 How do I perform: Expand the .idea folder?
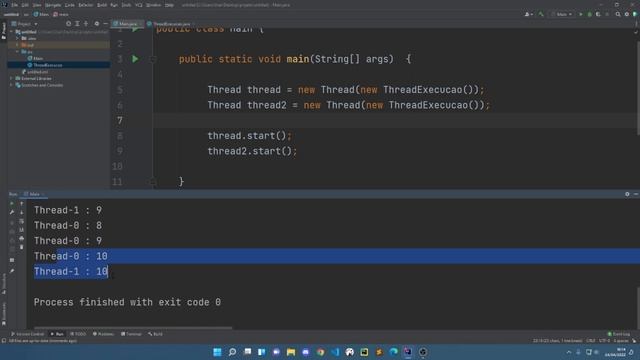18,38
